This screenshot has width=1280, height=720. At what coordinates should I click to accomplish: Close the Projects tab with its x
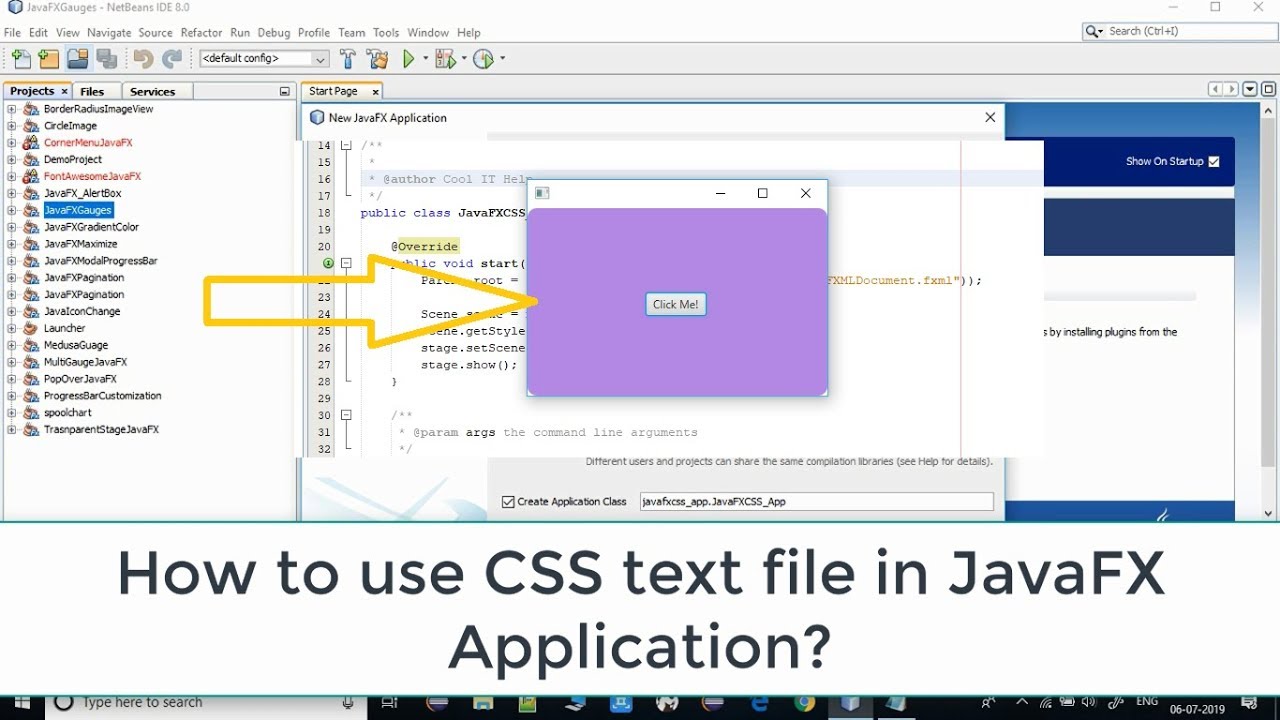click(x=65, y=91)
